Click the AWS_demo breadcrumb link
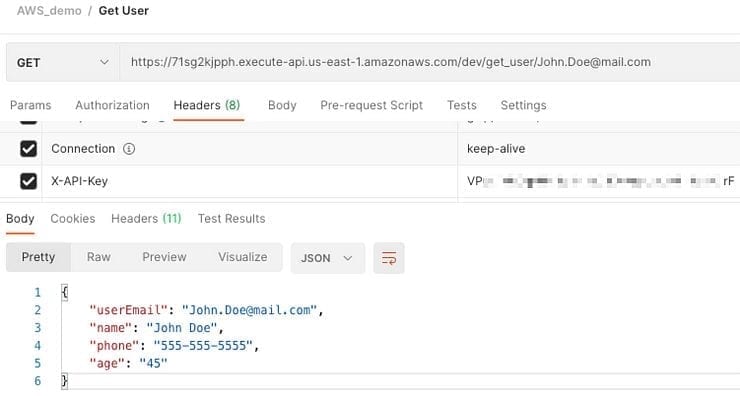 tap(49, 11)
